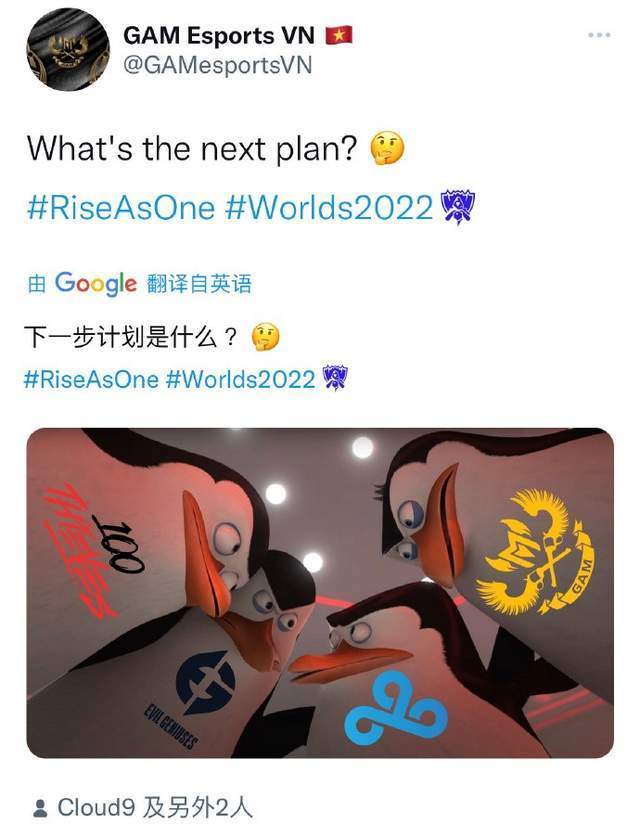Open the tagged people Cloud9 及另外2人

tap(142, 808)
